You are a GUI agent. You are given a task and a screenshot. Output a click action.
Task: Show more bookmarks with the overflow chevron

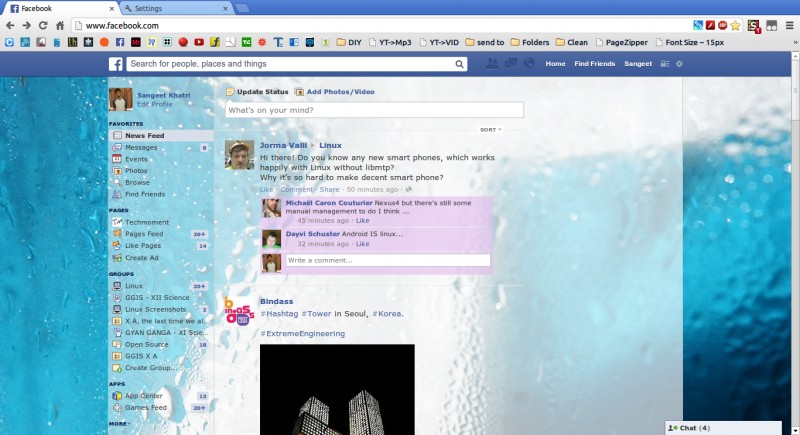pos(795,42)
